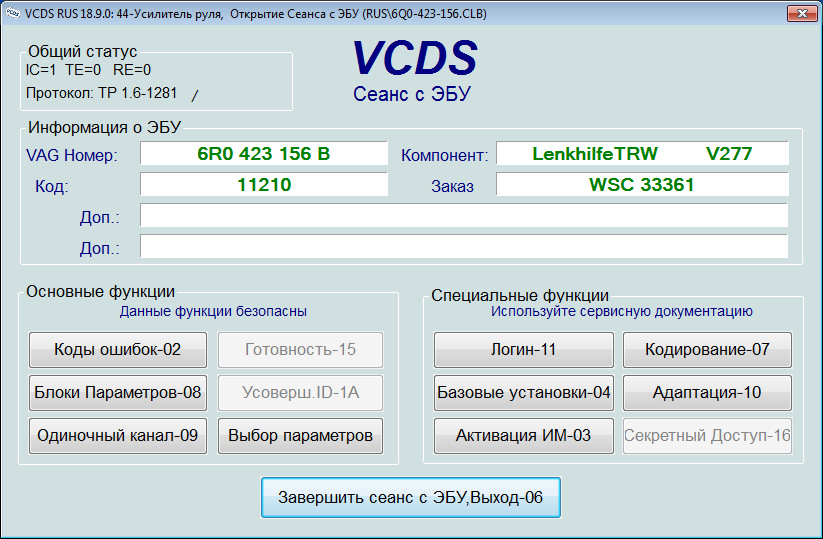The width and height of the screenshot is (823, 539).
Task: Open Кодирование-07 function
Action: pos(707,350)
